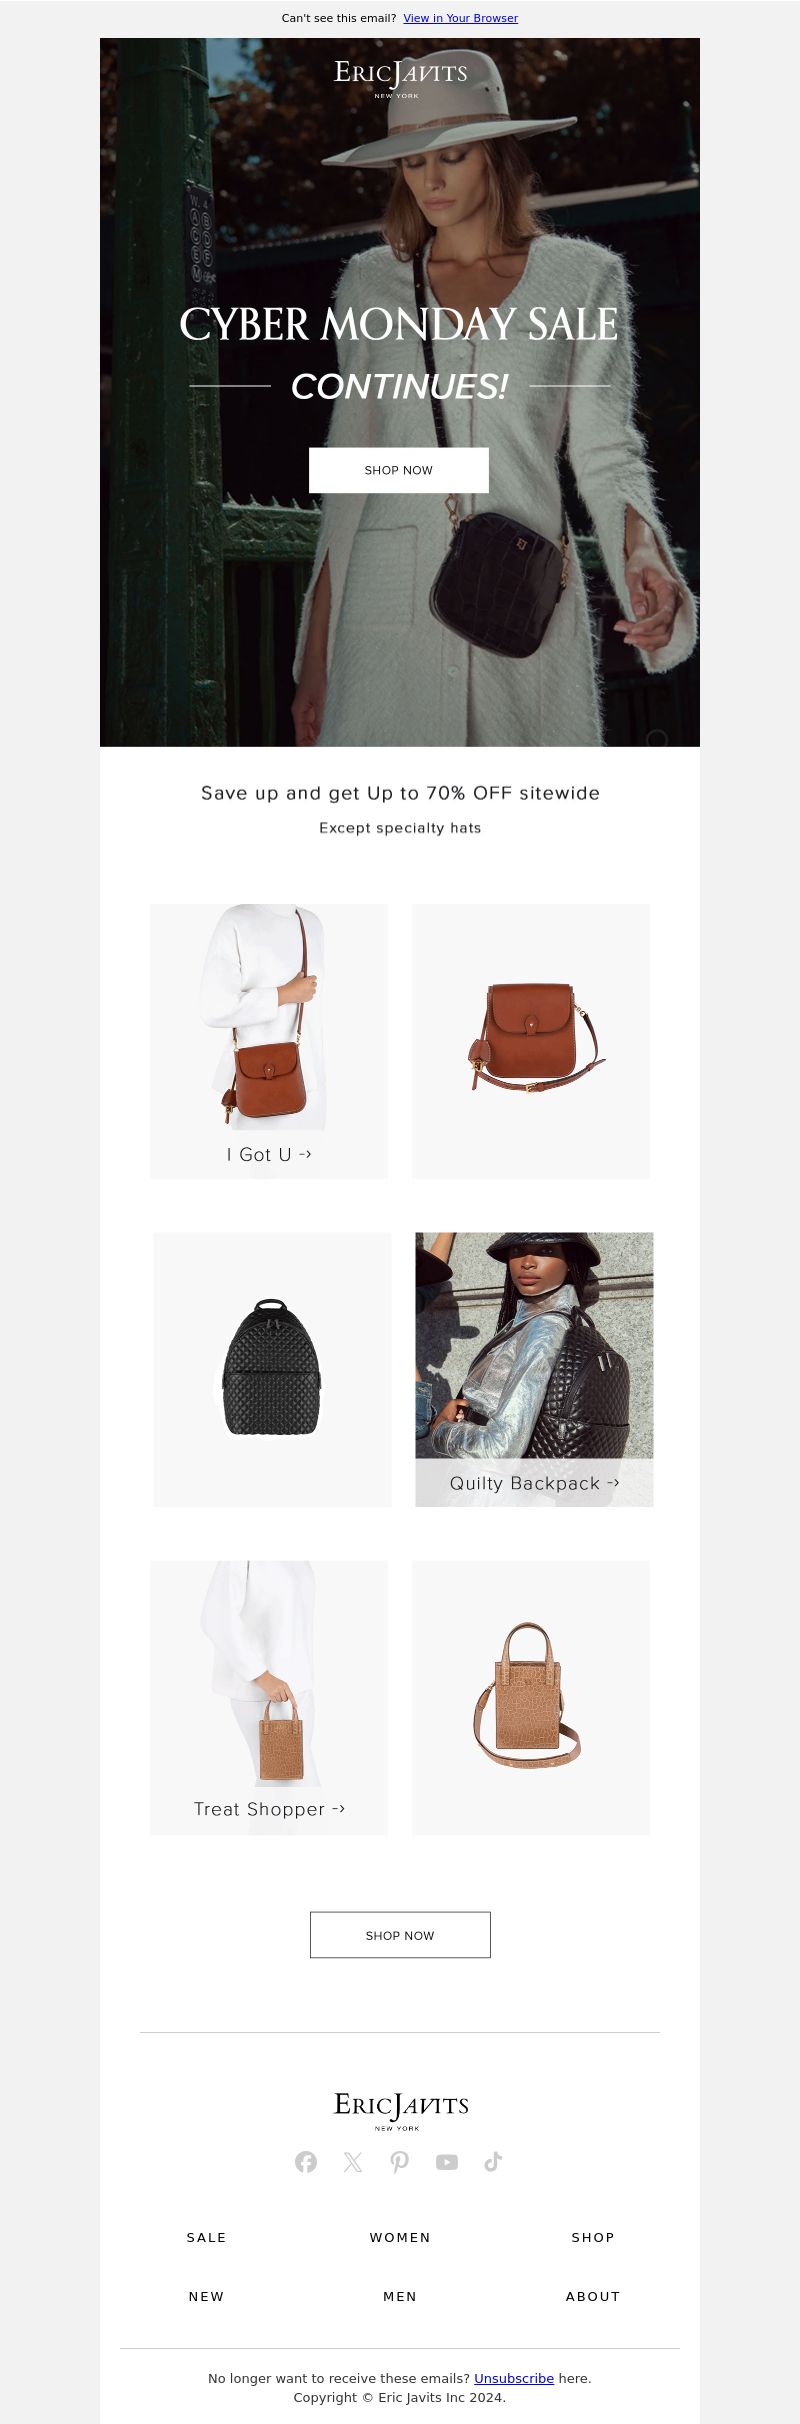The height and width of the screenshot is (2424, 800).
Task: Open the X social icon
Action: coord(353,2162)
